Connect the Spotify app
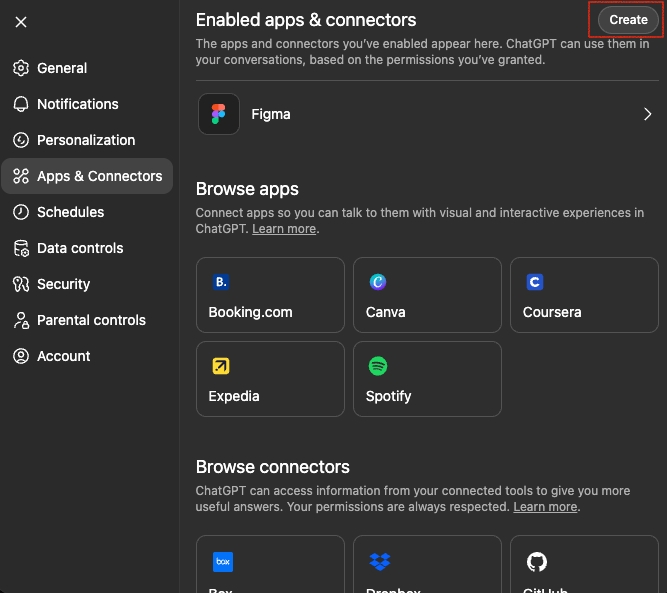This screenshot has height=593, width=667. pos(427,378)
